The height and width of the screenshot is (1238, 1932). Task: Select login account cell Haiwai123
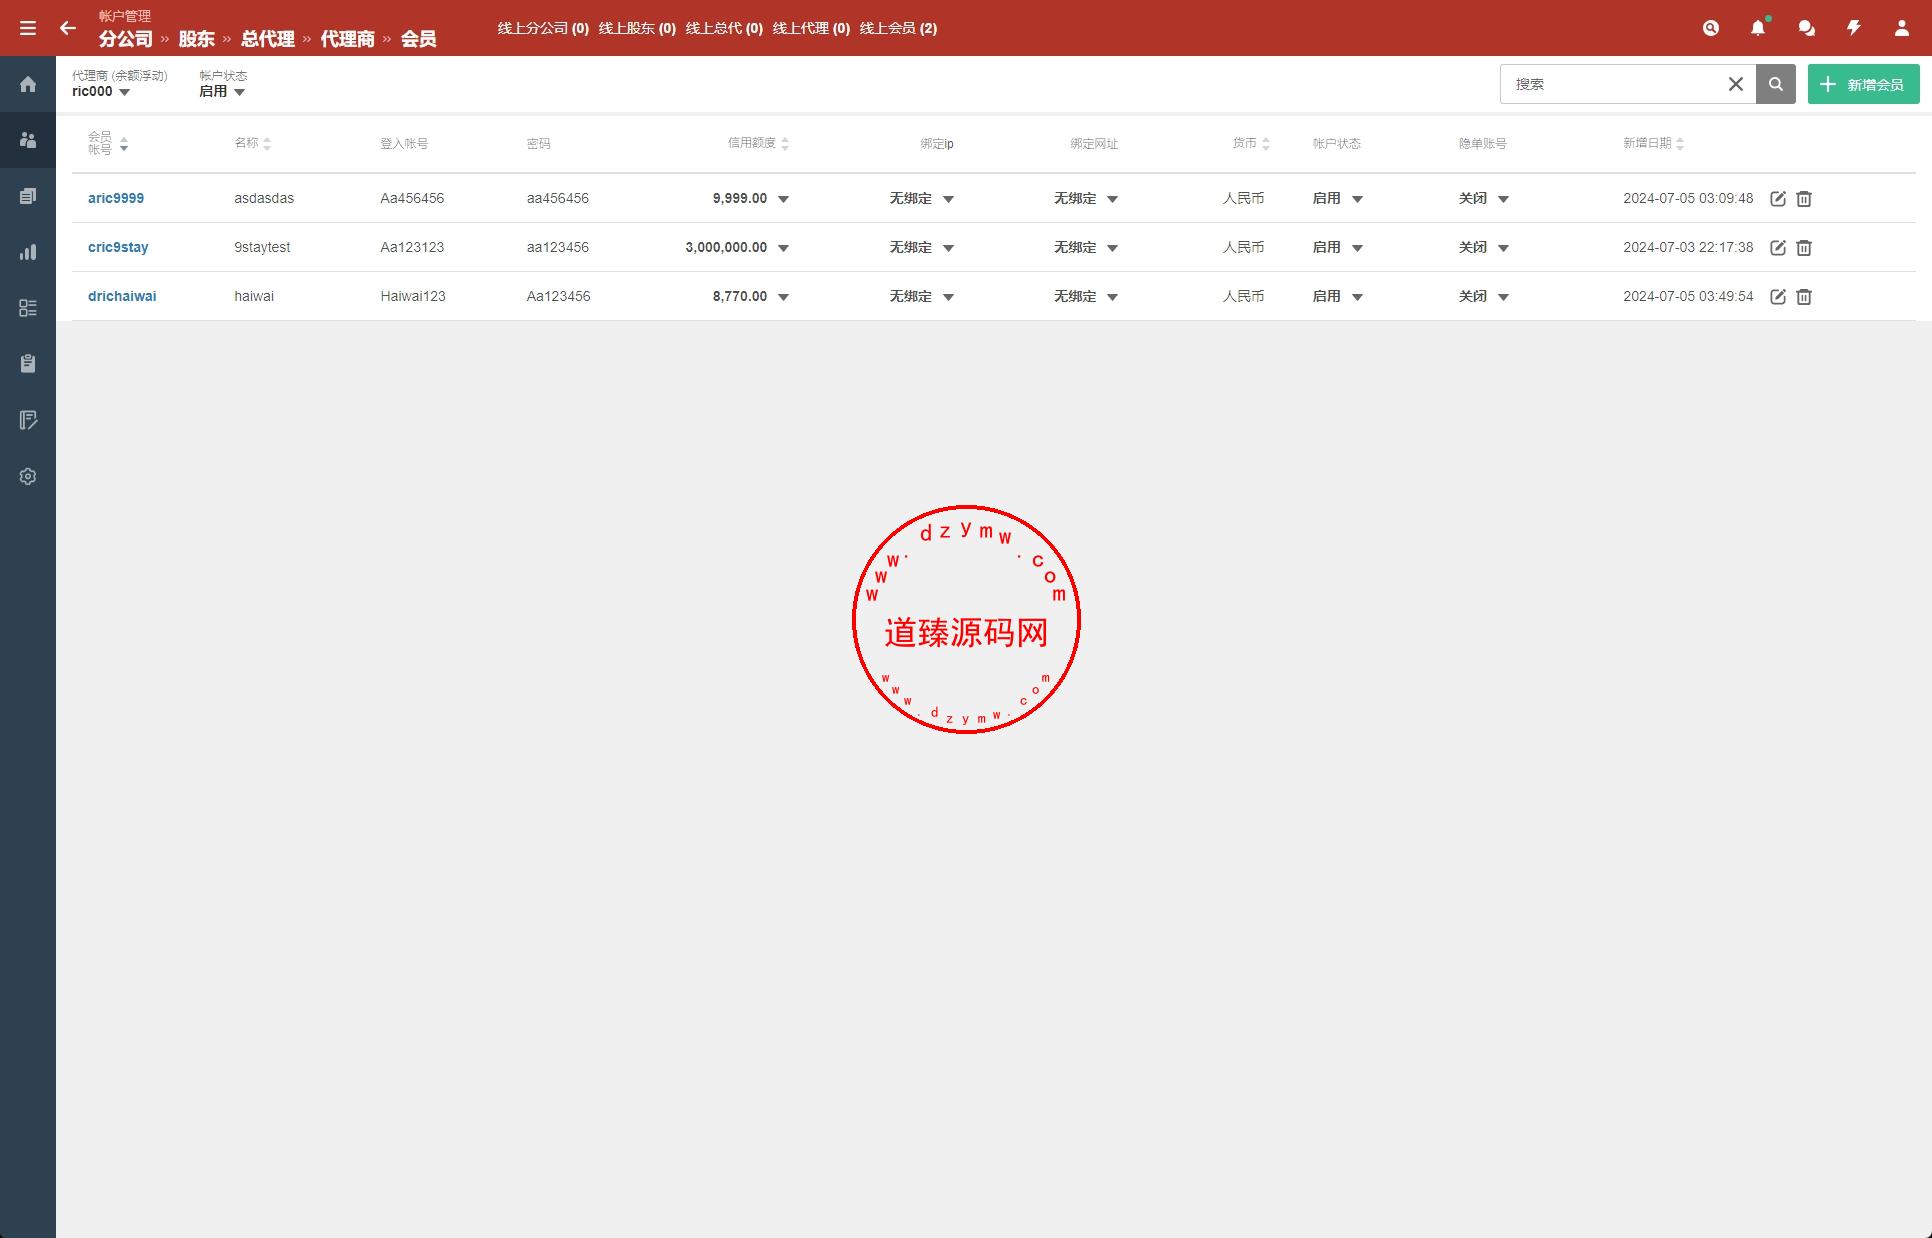(x=413, y=296)
